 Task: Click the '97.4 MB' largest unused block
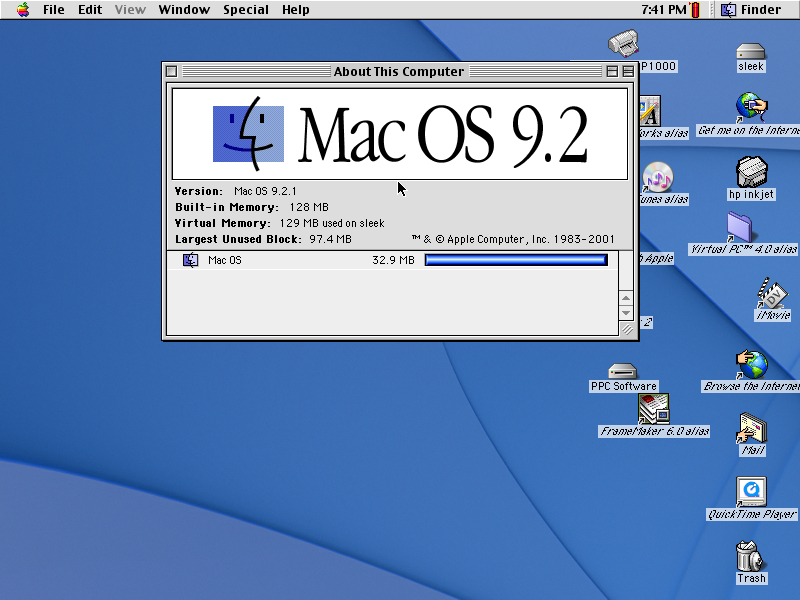(x=330, y=239)
